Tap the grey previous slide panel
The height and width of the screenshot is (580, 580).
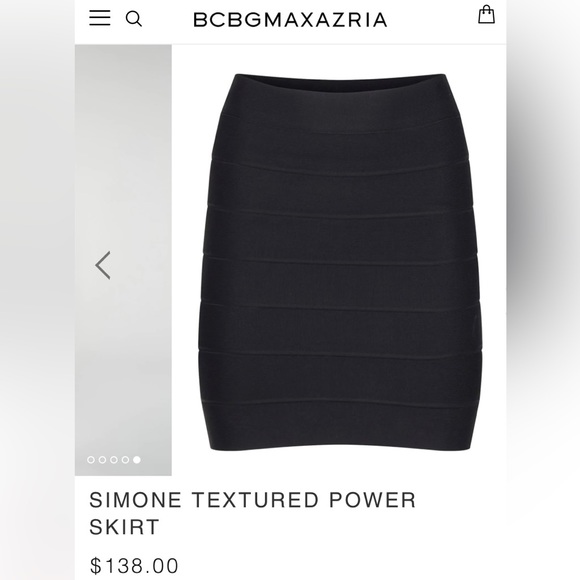point(123,260)
